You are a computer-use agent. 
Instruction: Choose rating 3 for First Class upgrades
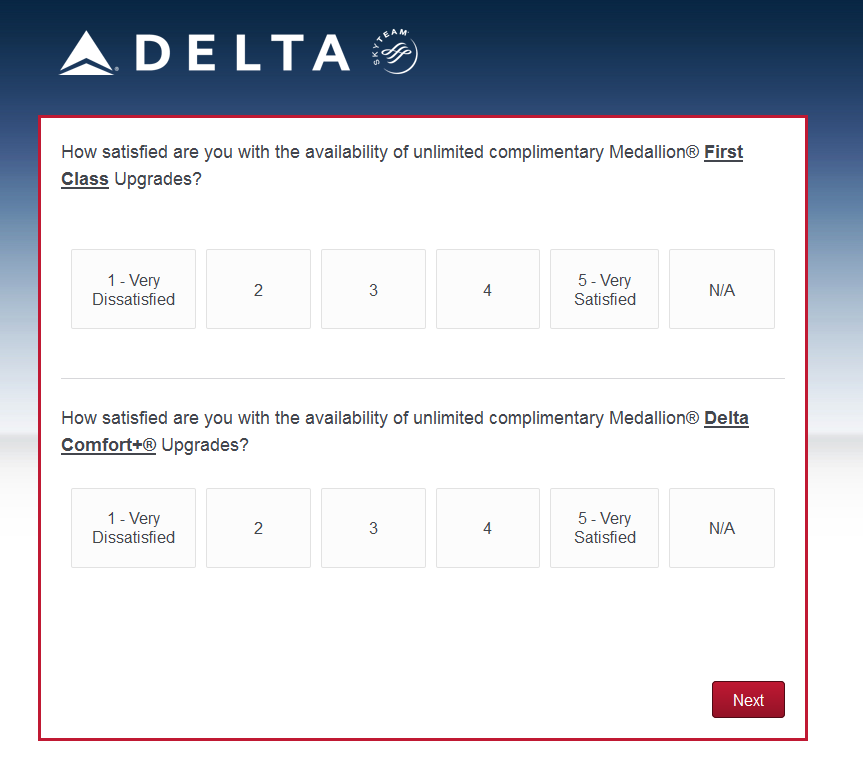coord(373,289)
